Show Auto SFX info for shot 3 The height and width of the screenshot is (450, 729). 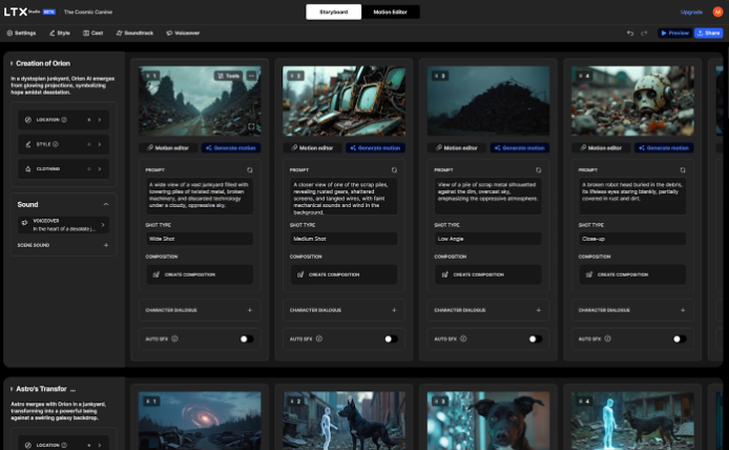[x=464, y=339]
